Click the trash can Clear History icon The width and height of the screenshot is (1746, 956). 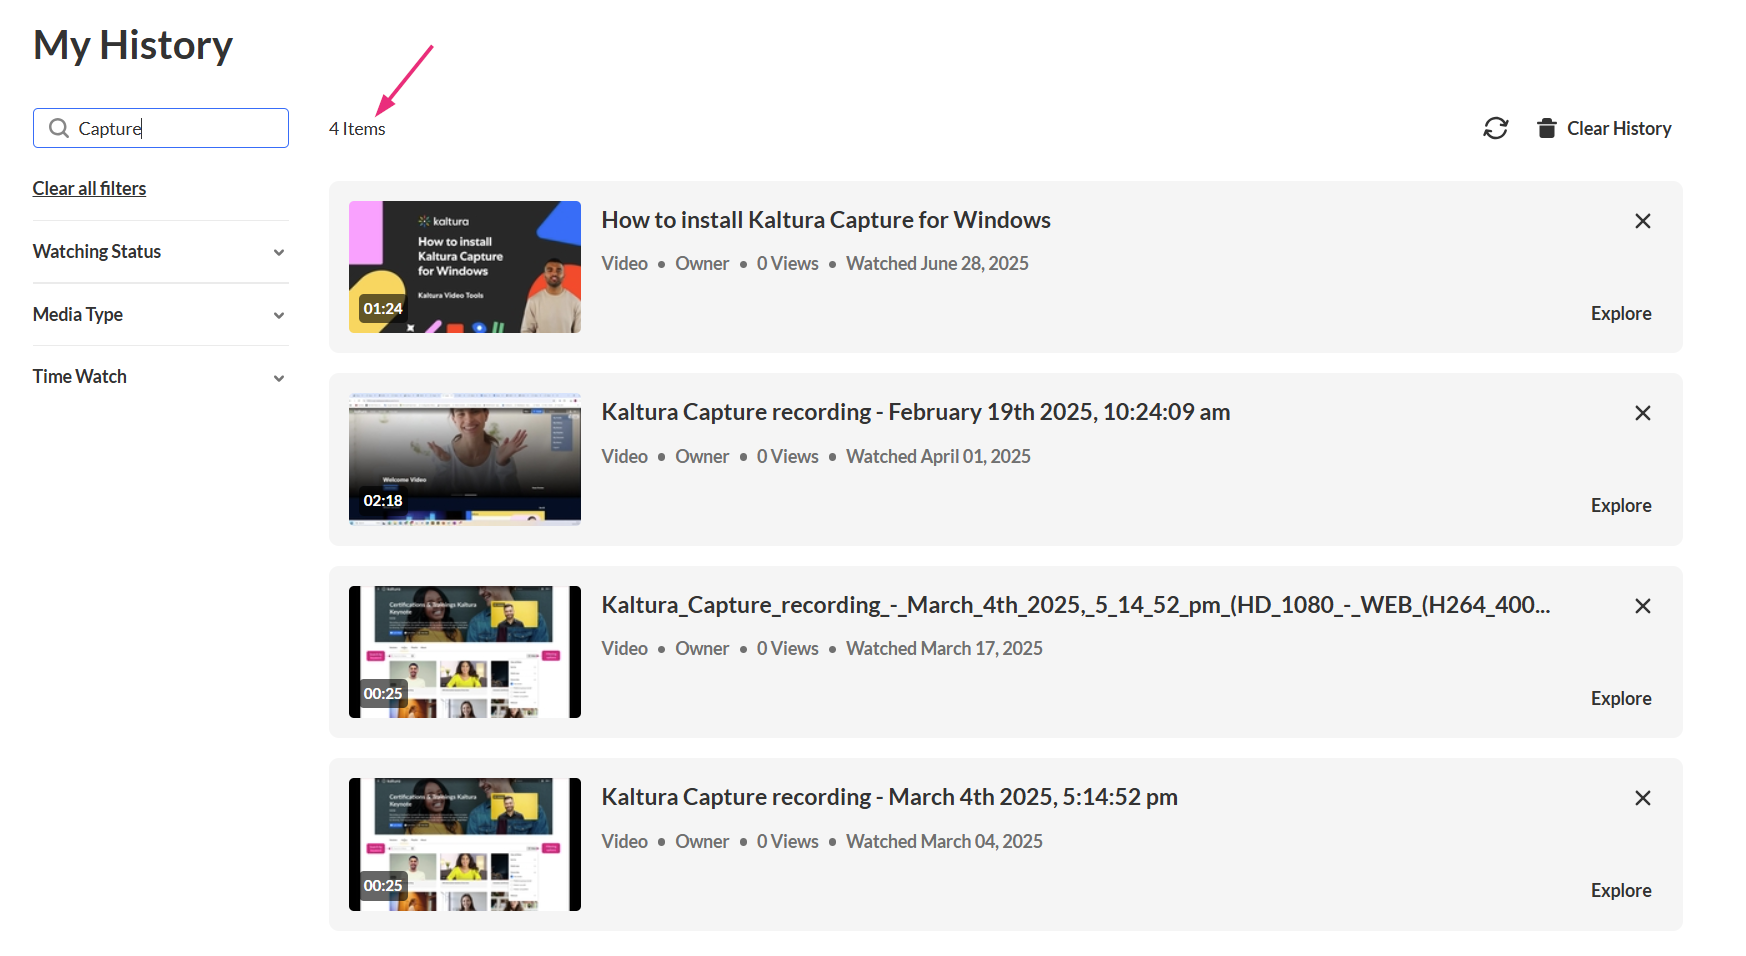pos(1546,128)
